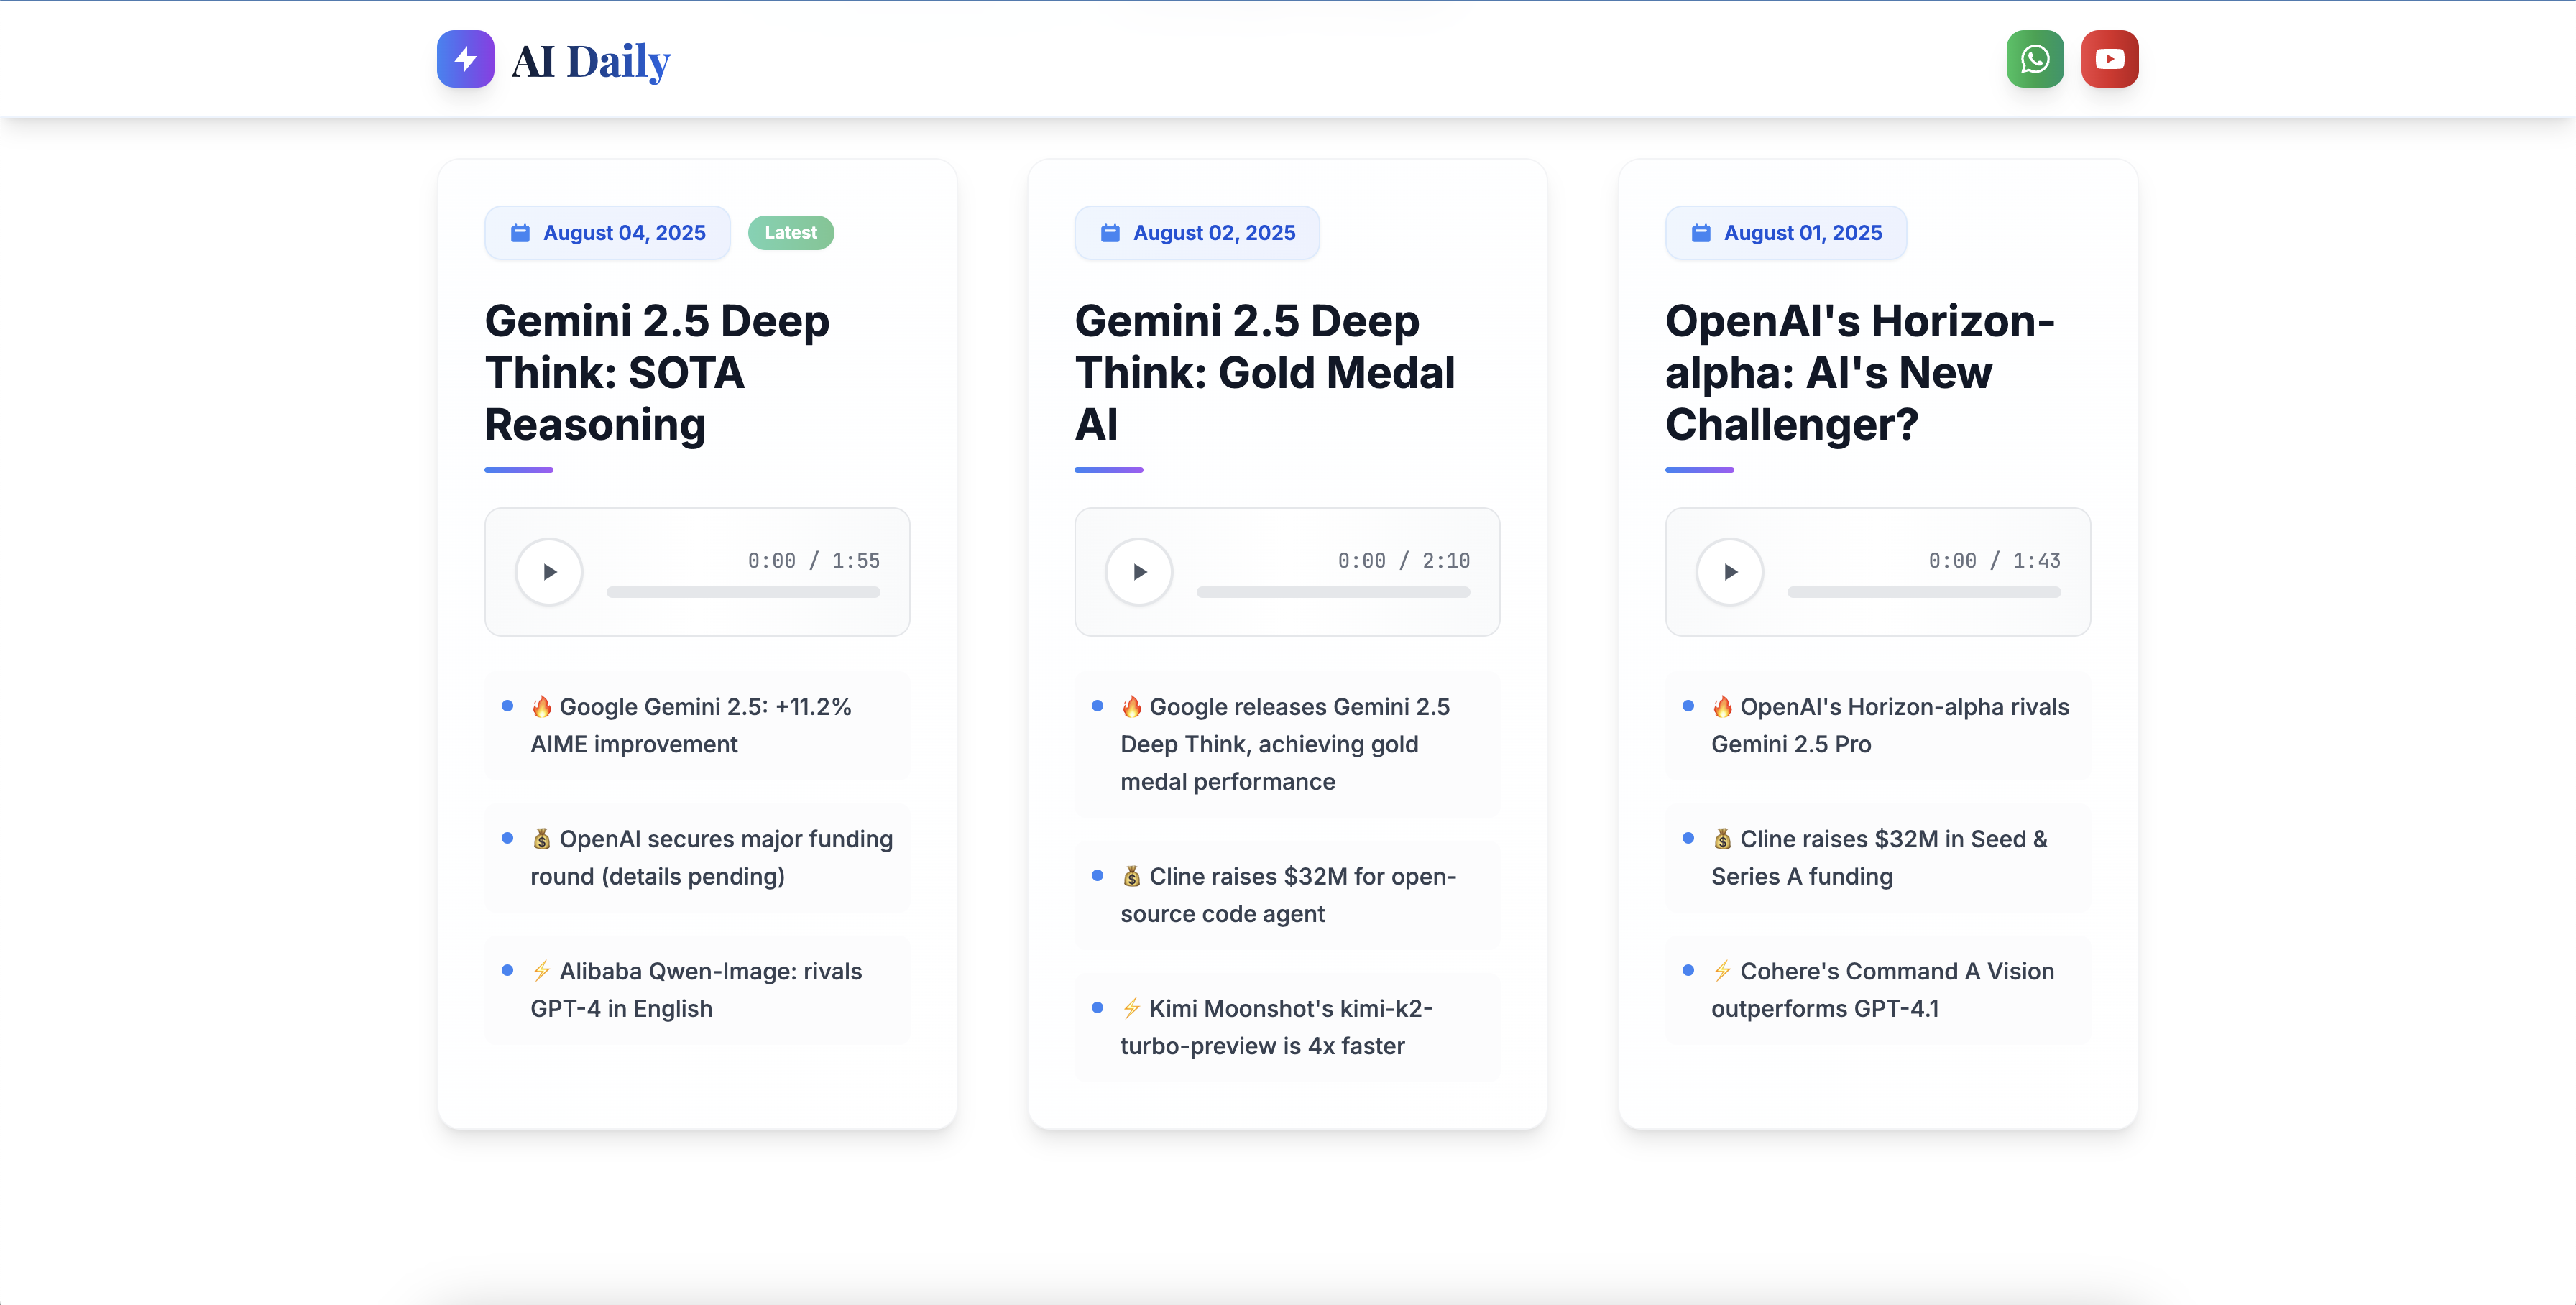This screenshot has width=2576, height=1305.
Task: Click calendar icon beside August 04, 2025
Action: (520, 233)
